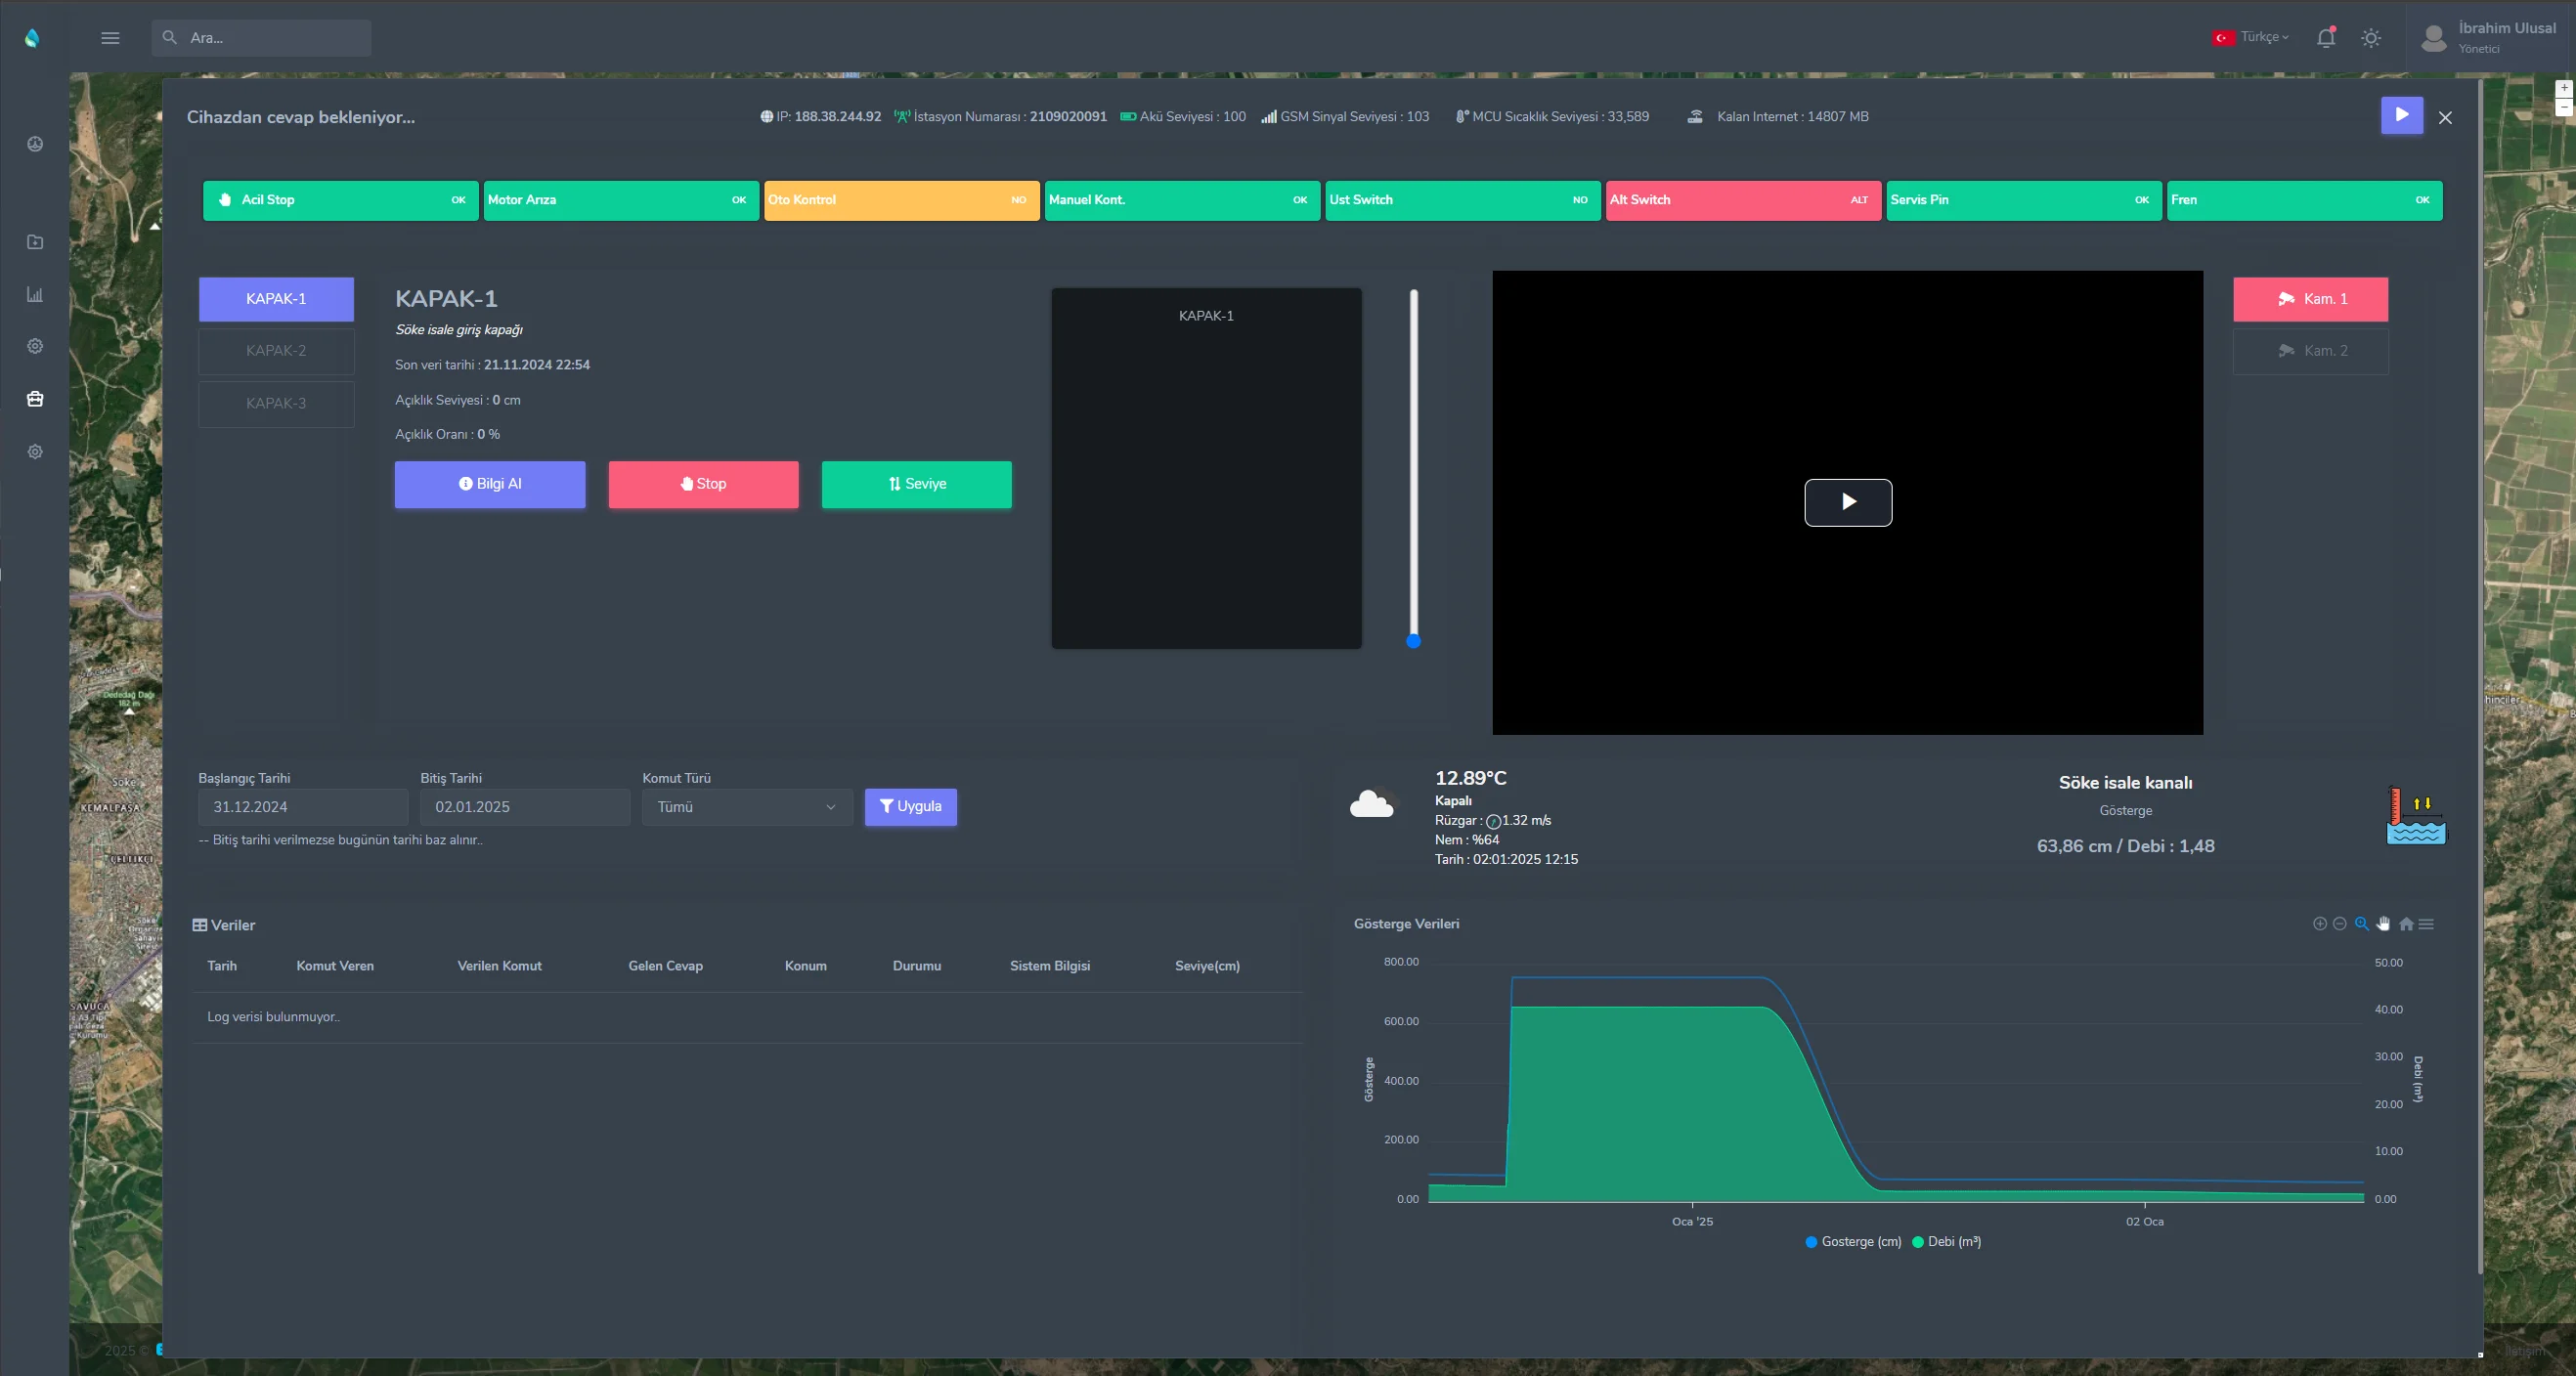Open the sidebar hamburger menu icon
2576x1376 pixels.
point(110,38)
